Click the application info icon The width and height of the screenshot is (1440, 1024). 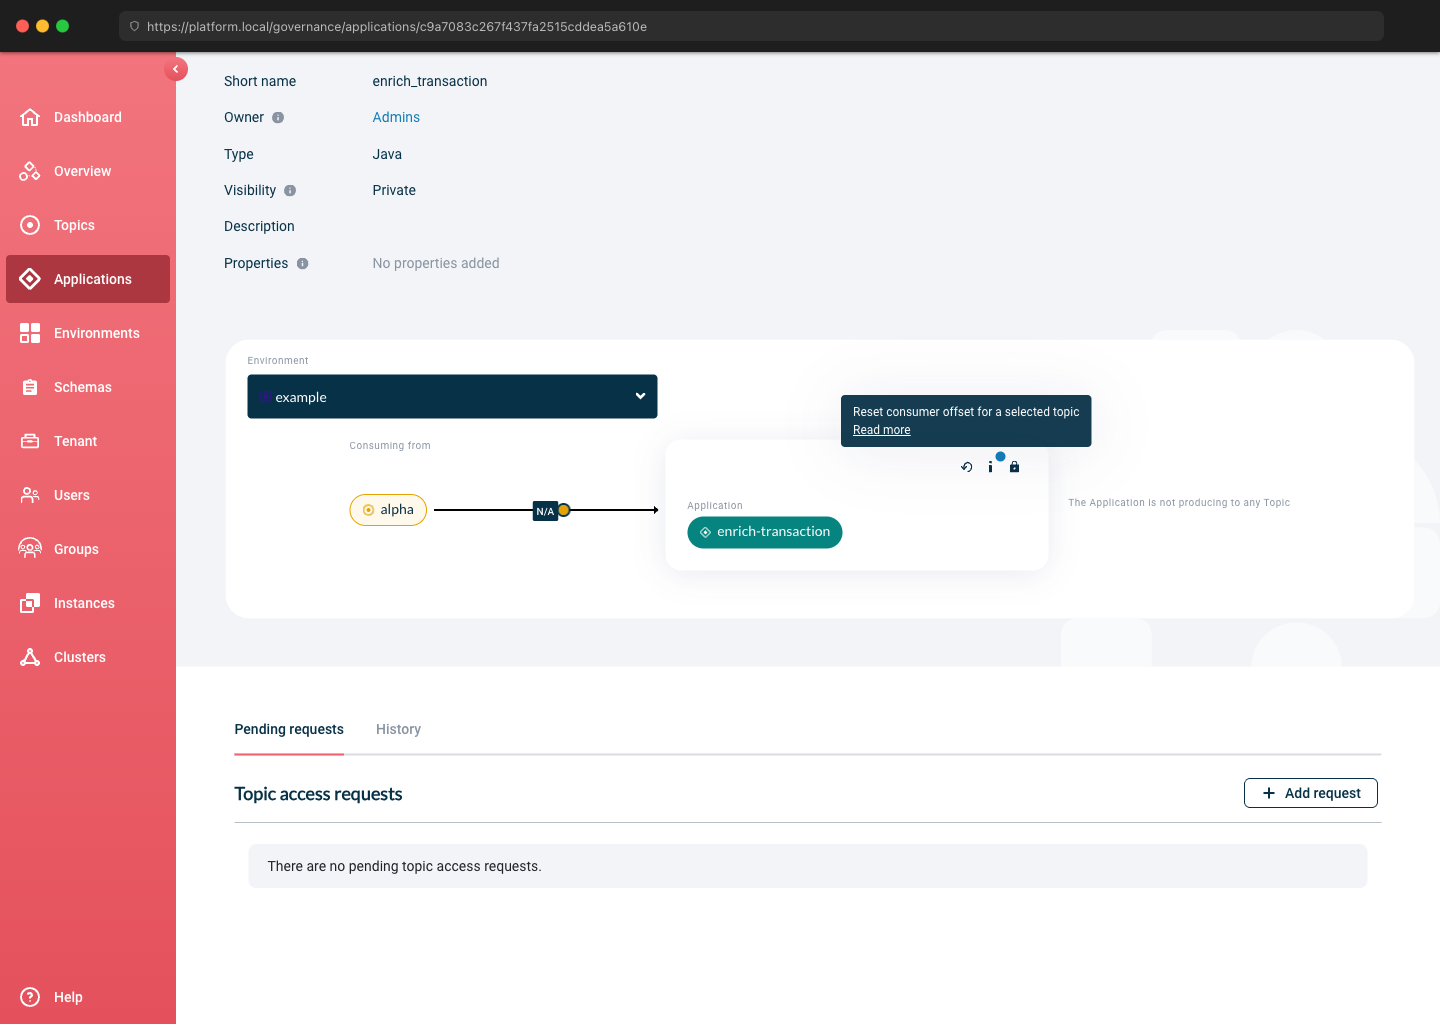pyautogui.click(x=990, y=467)
